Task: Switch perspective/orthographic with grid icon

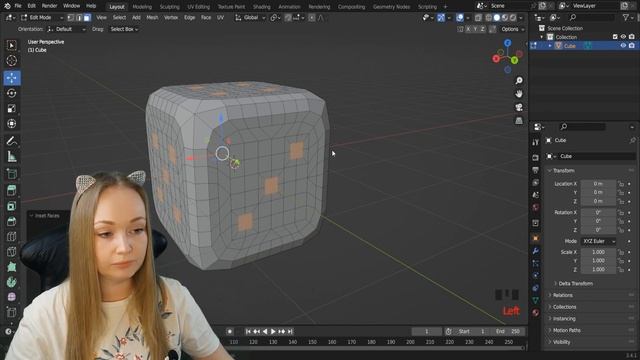Action: point(519,121)
